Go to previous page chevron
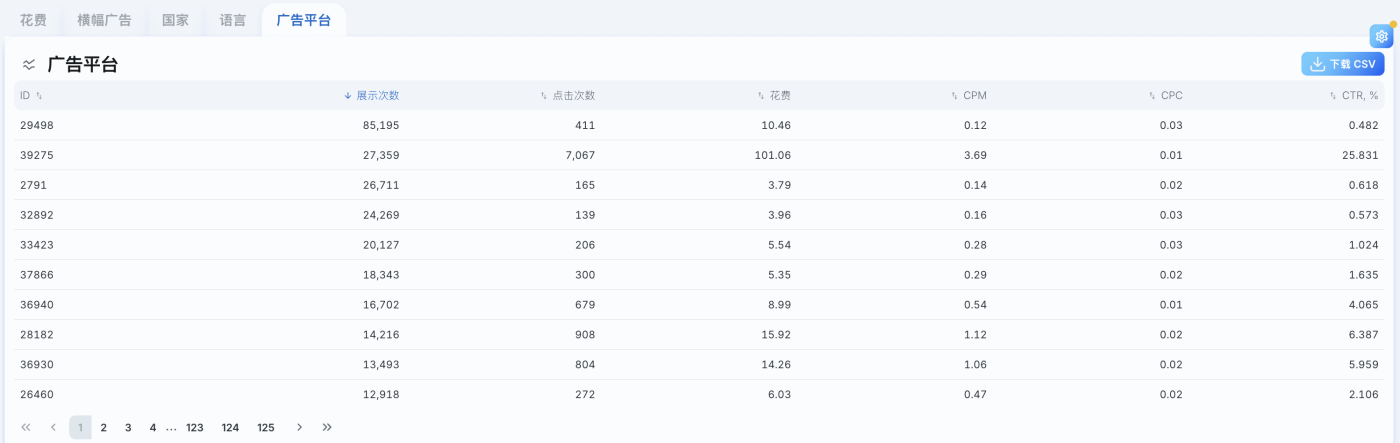 [53, 427]
